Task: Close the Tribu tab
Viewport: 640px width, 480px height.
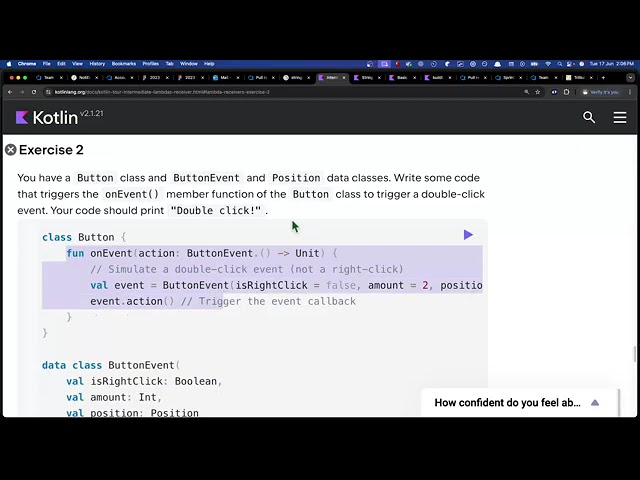Action: 591,78
